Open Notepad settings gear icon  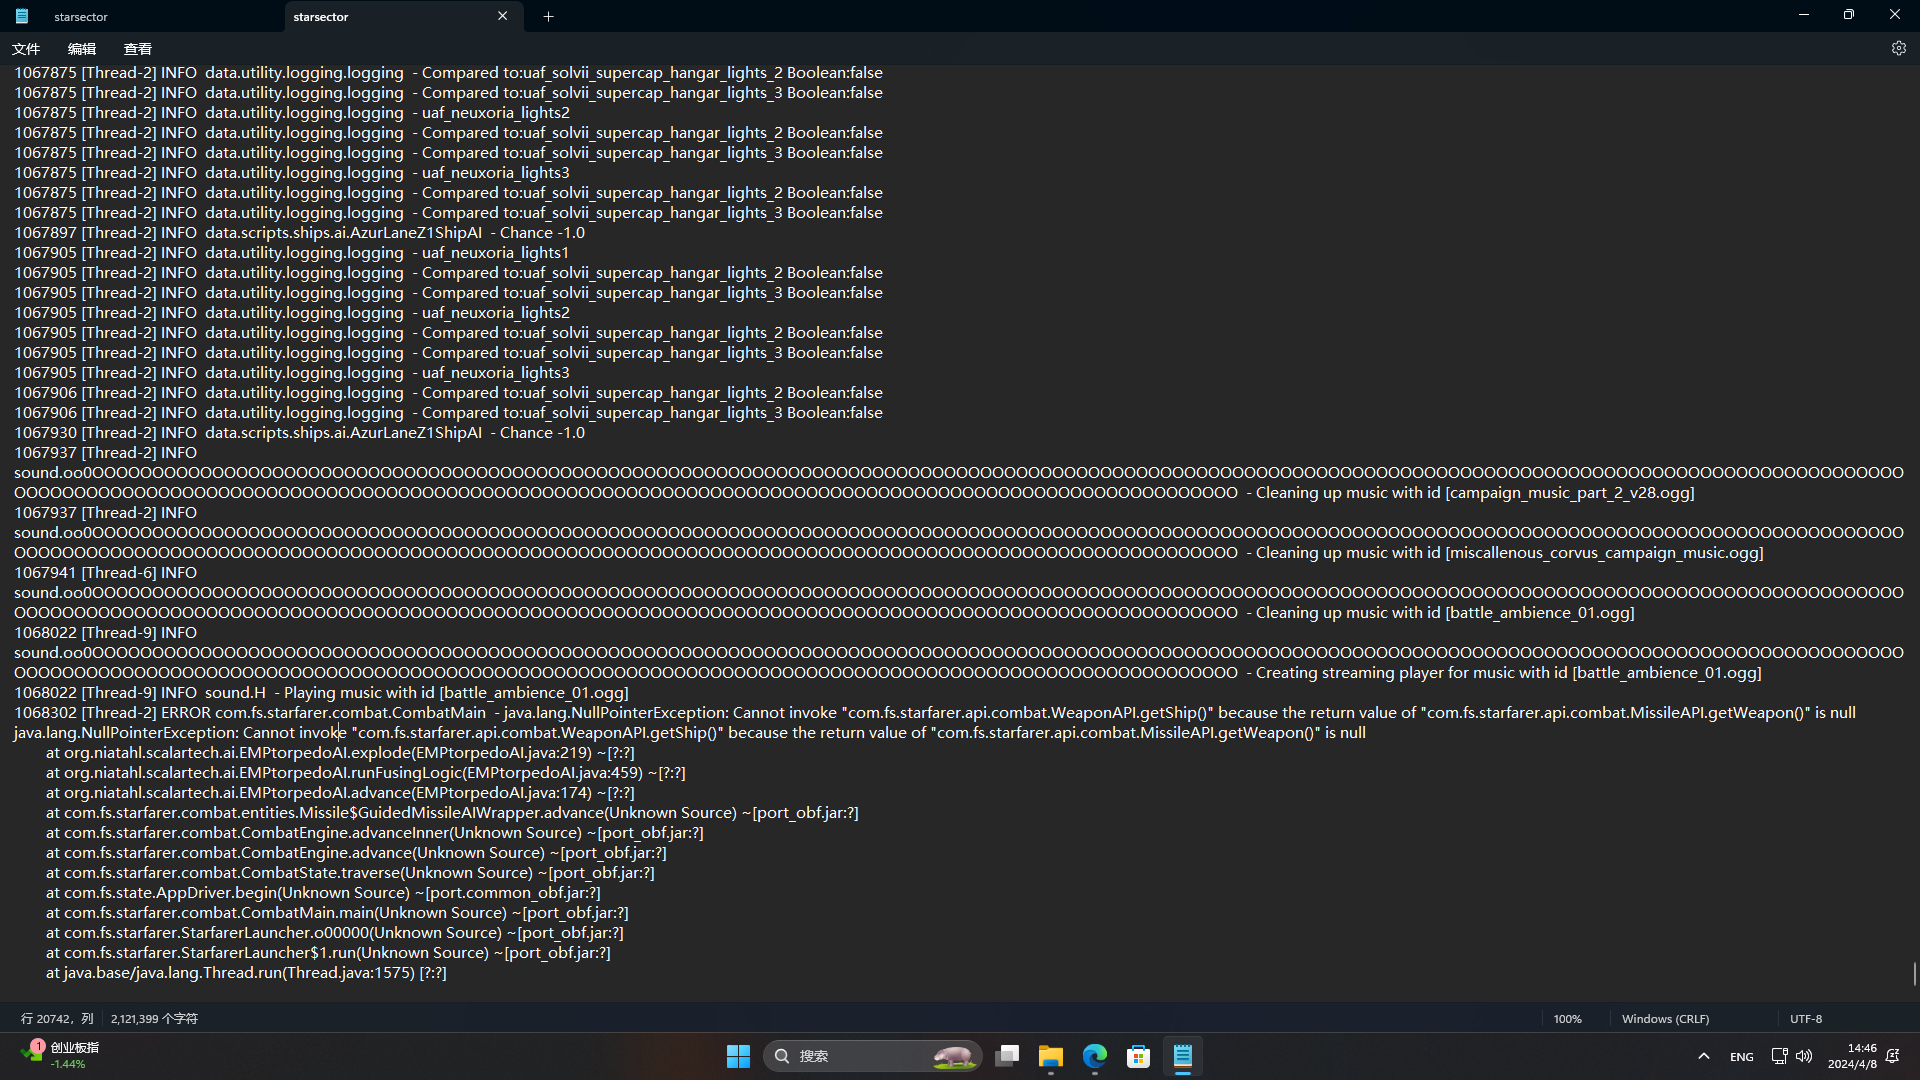point(1898,48)
